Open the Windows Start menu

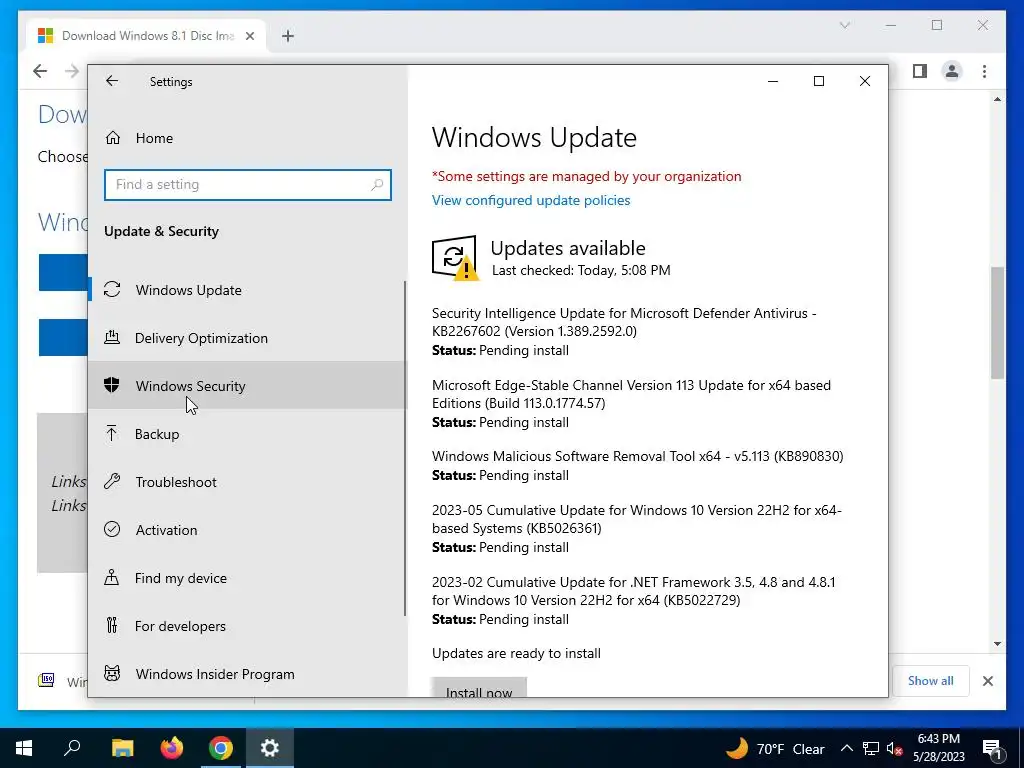[24, 748]
